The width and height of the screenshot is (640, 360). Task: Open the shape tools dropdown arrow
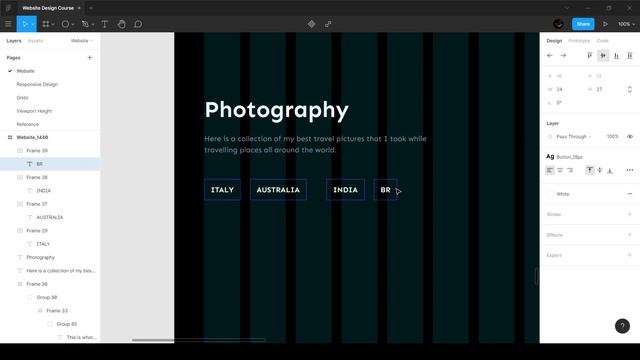pyautogui.click(x=73, y=24)
